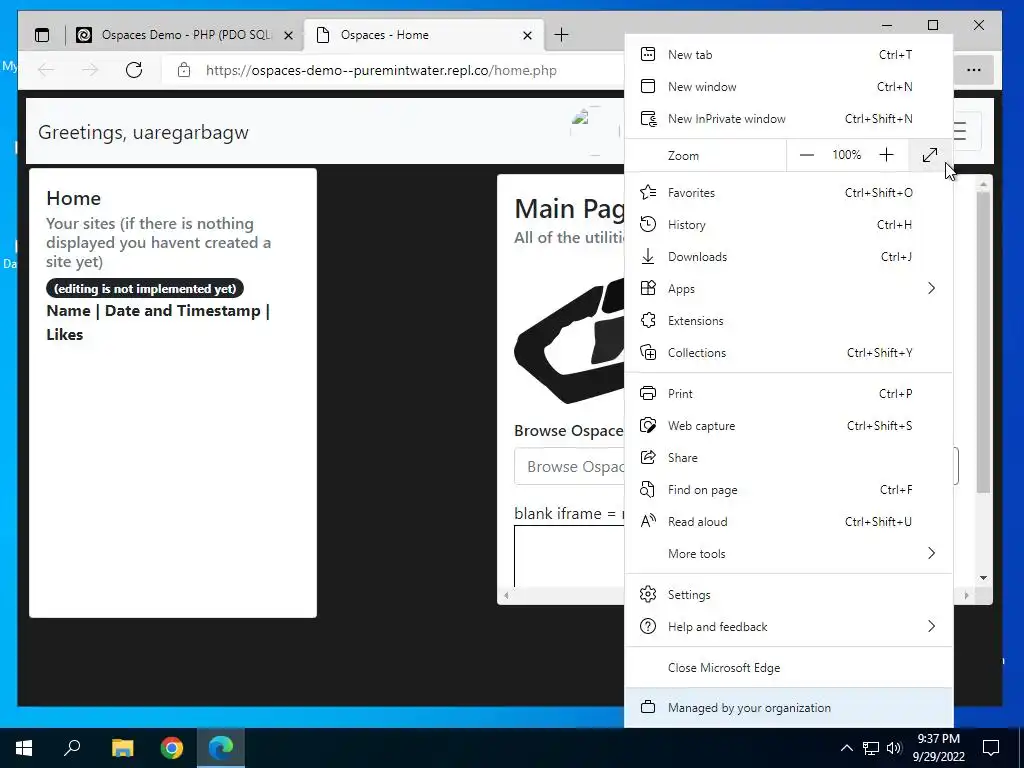This screenshot has height=768, width=1024.
Task: Click the Apps grid icon
Action: click(648, 288)
